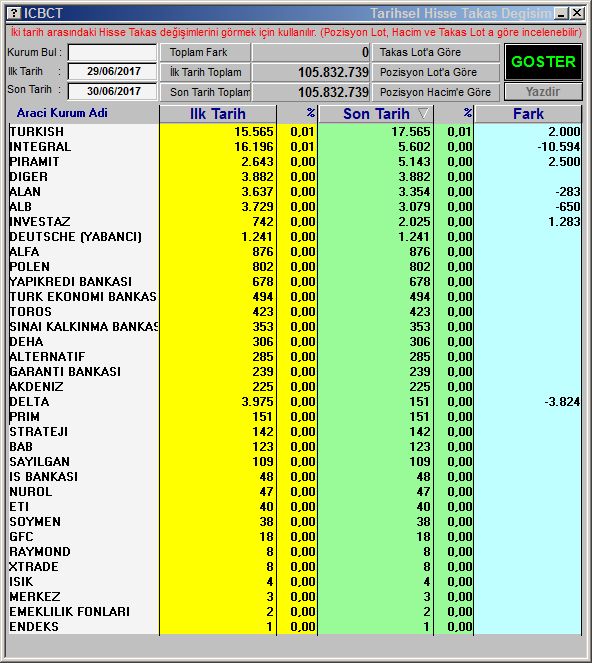Sort by Fark column header
The height and width of the screenshot is (663, 592).
point(528,114)
